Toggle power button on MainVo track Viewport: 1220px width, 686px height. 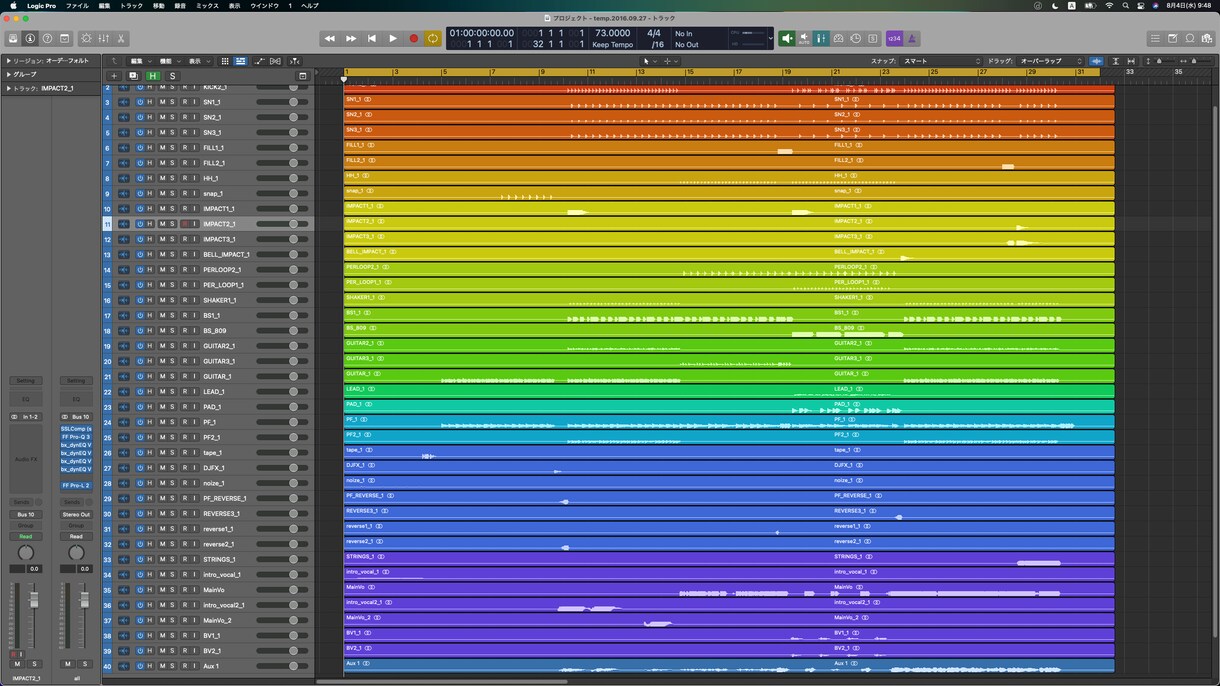140,589
